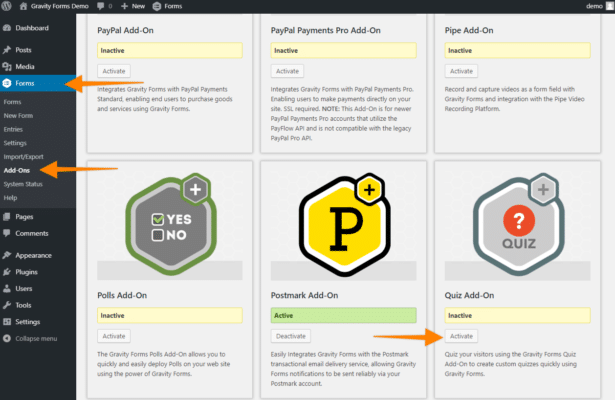Click the Appearance paintbrush icon

[x=7, y=255]
